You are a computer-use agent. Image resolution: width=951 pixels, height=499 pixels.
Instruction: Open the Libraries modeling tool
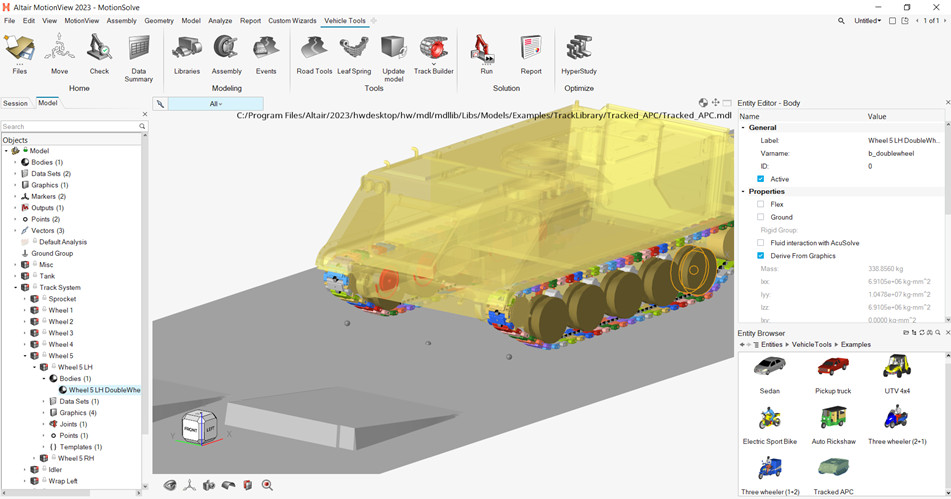[187, 48]
